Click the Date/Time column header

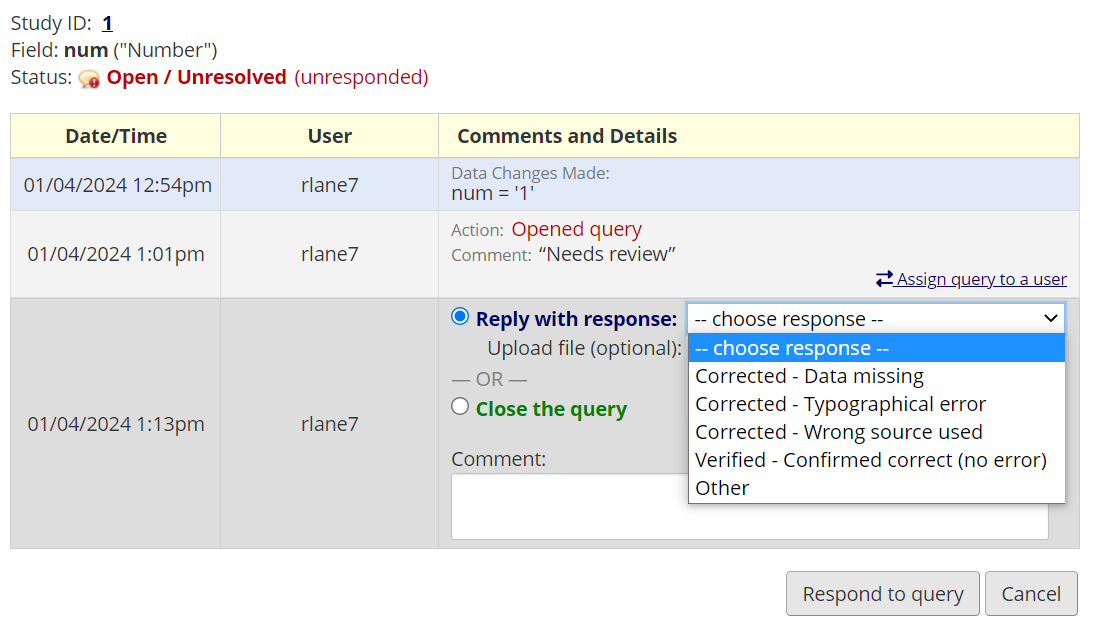pos(116,136)
